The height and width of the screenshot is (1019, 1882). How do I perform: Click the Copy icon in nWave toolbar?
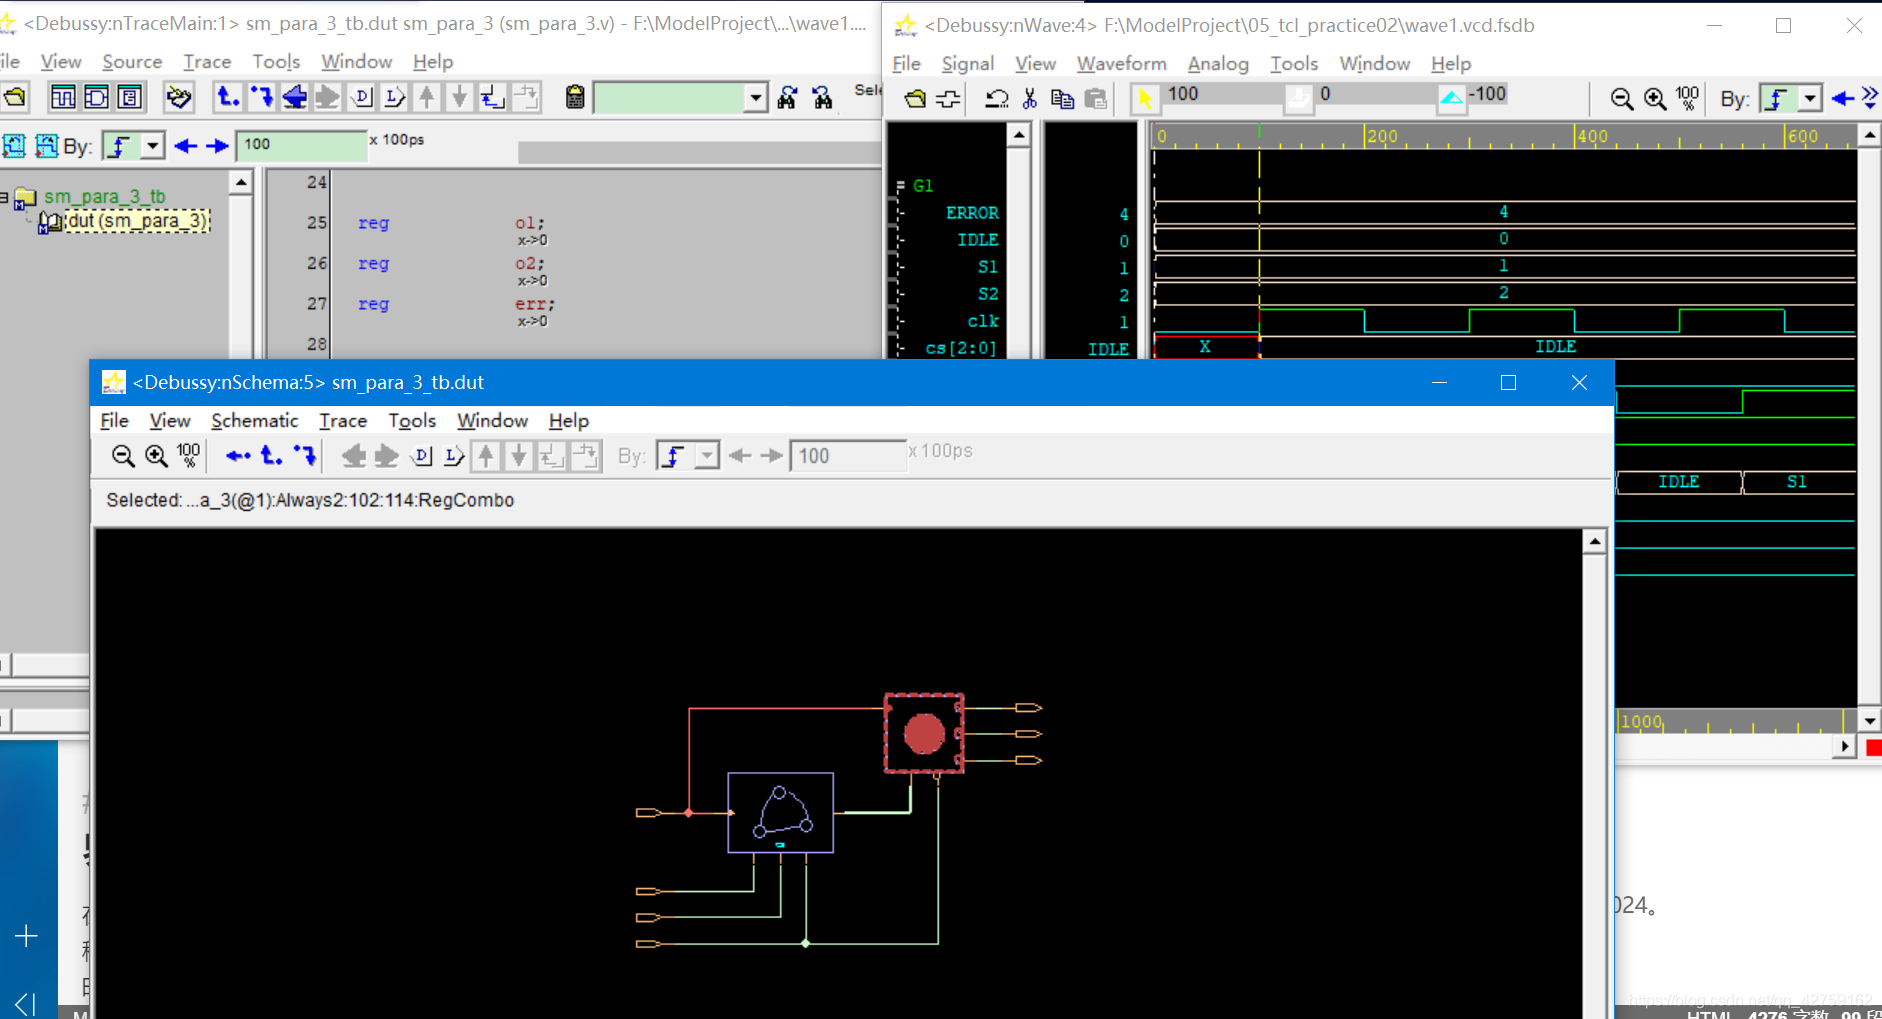click(x=1062, y=99)
